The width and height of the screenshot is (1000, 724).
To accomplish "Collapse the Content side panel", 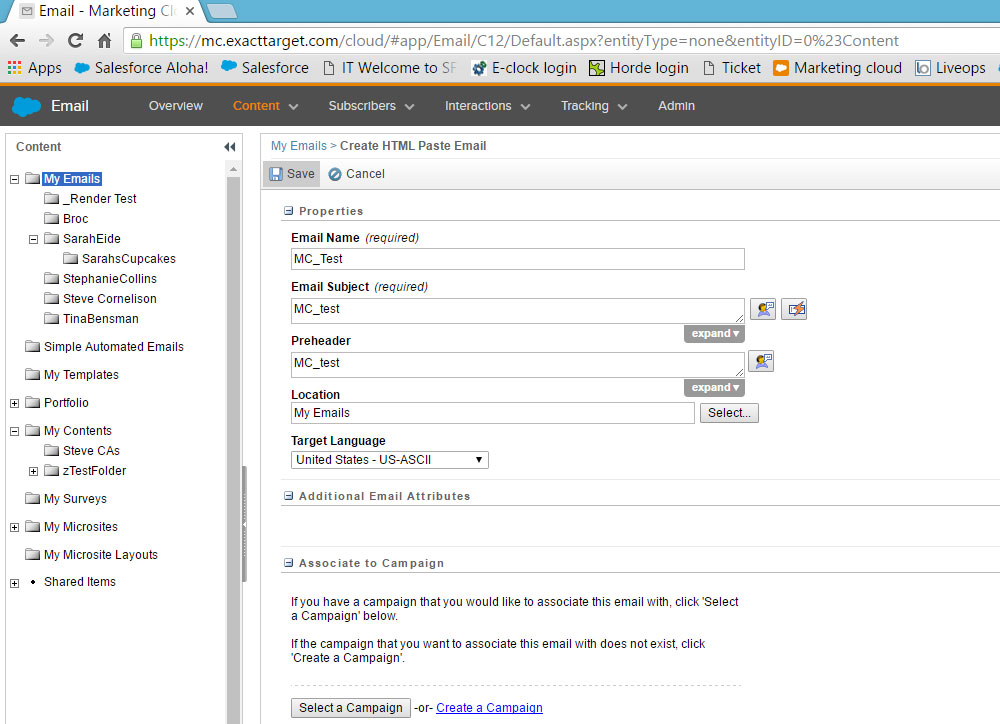I will [x=230, y=147].
